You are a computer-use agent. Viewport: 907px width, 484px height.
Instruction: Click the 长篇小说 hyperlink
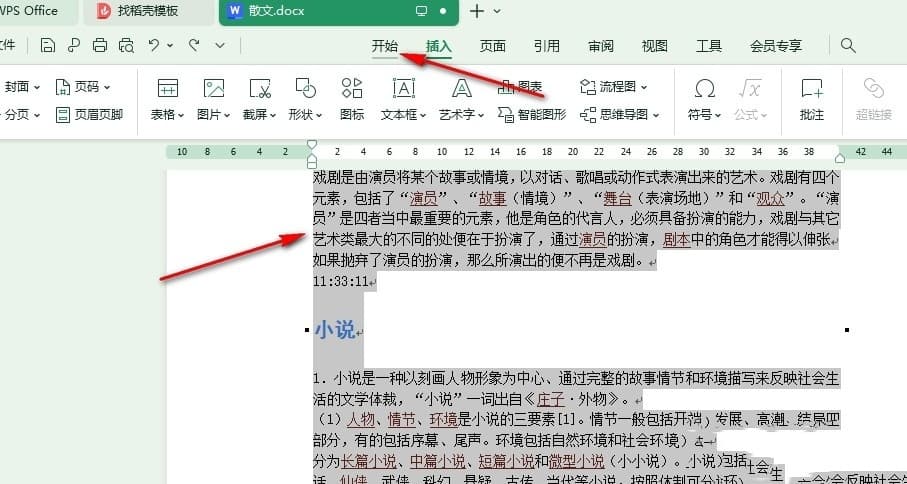pyautogui.click(x=368, y=461)
